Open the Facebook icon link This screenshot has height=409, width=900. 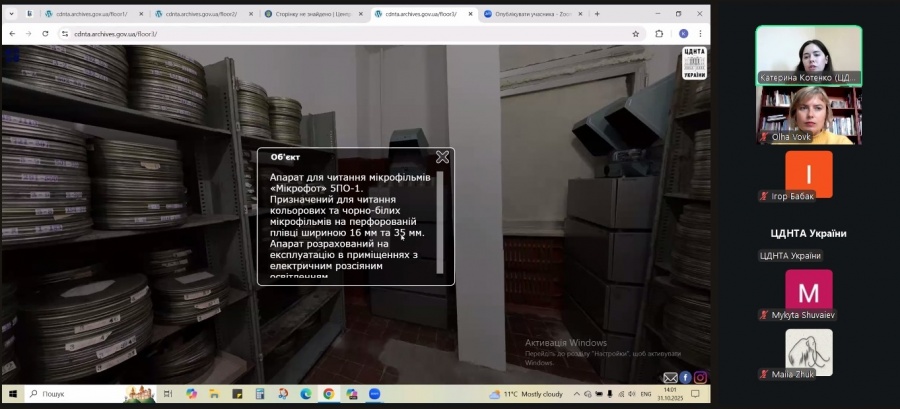coord(686,377)
